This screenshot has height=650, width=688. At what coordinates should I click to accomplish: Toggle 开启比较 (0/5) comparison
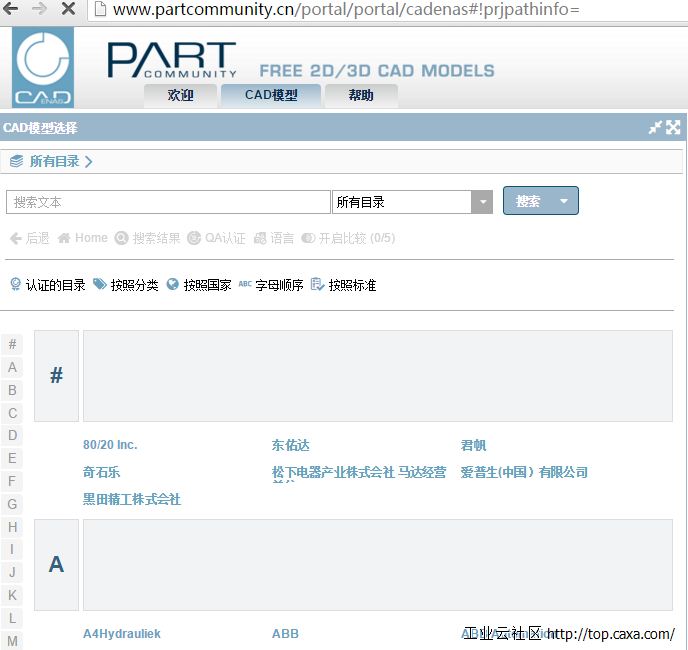348,238
